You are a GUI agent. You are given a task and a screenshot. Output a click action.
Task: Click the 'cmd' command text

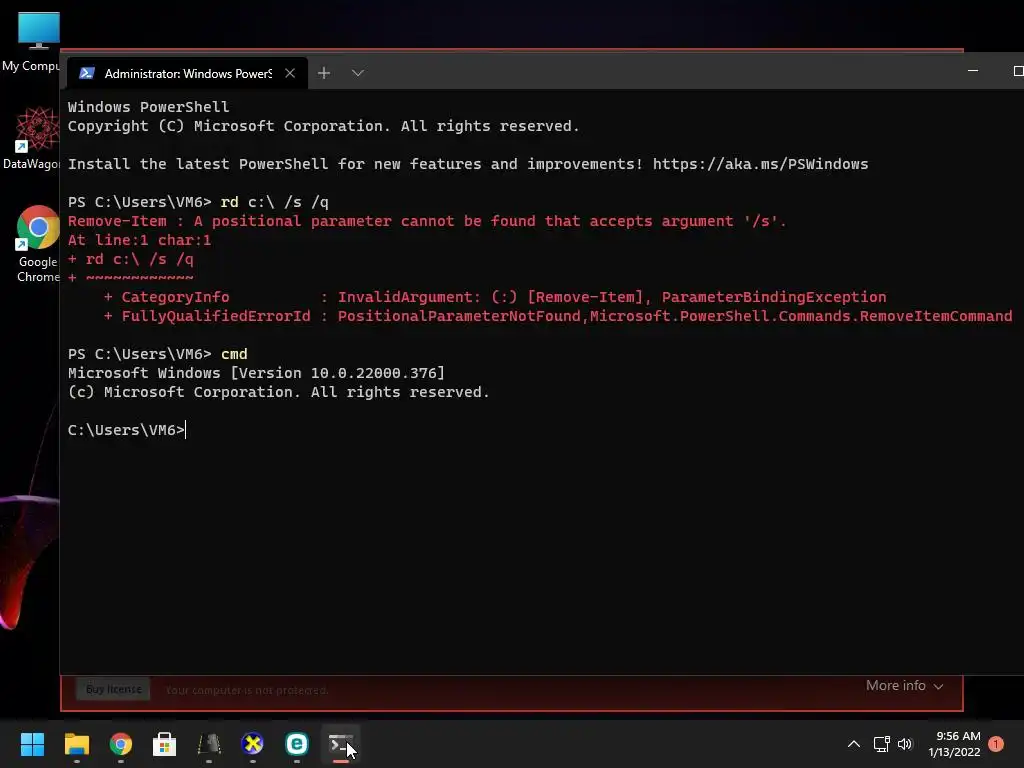click(x=234, y=354)
